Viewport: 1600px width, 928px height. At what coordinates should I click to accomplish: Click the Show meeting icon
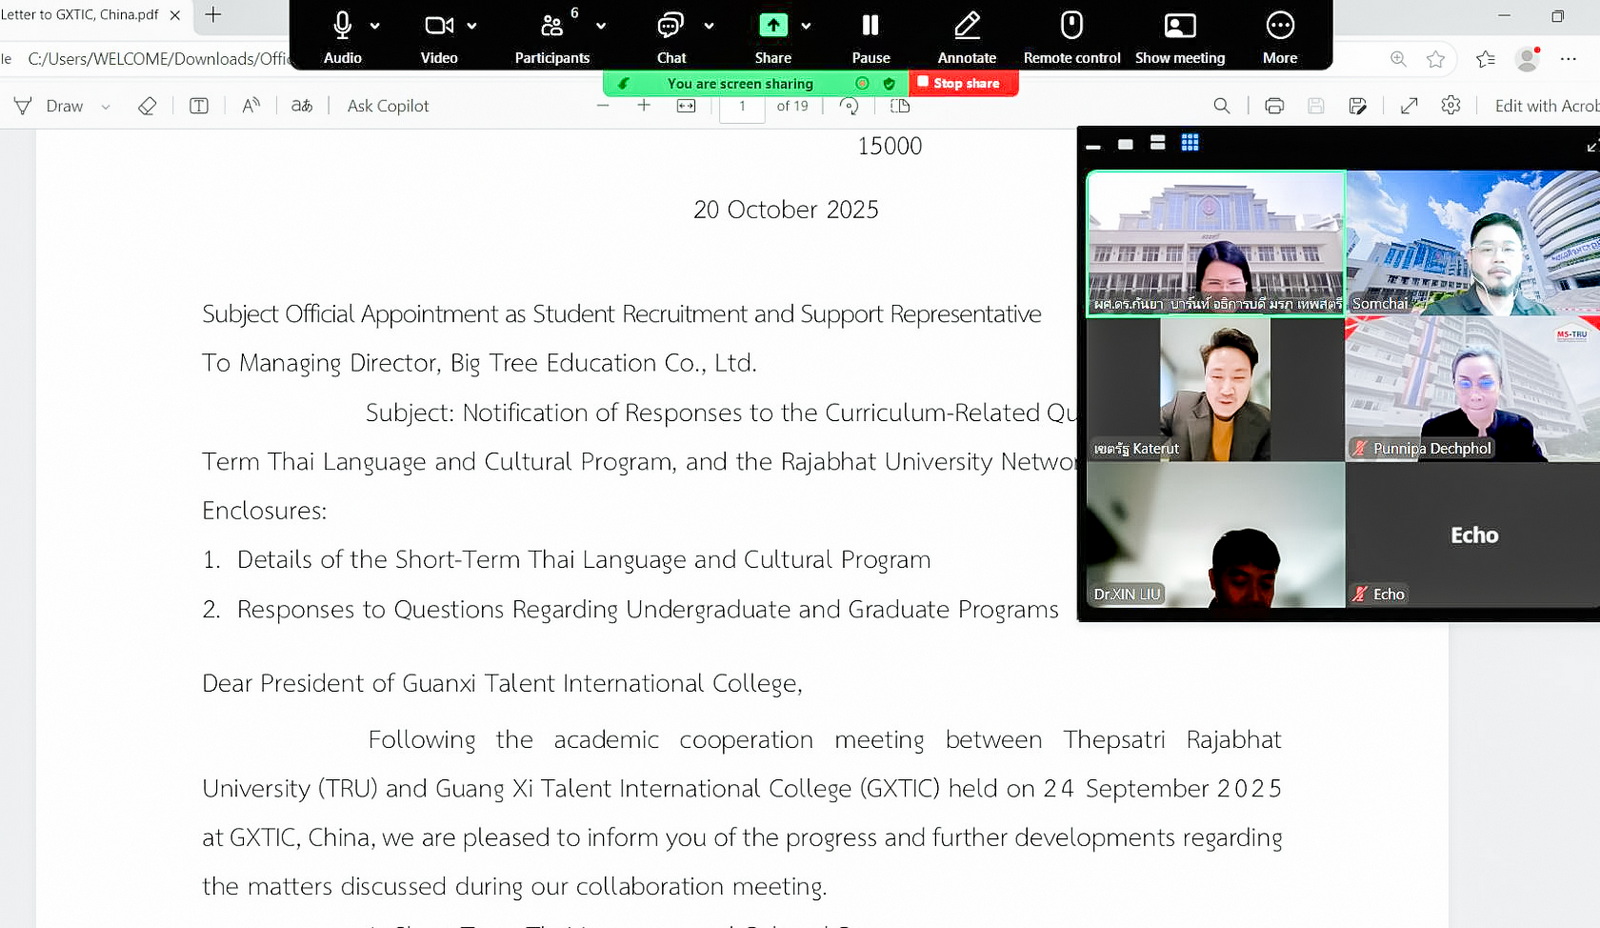[1179, 26]
